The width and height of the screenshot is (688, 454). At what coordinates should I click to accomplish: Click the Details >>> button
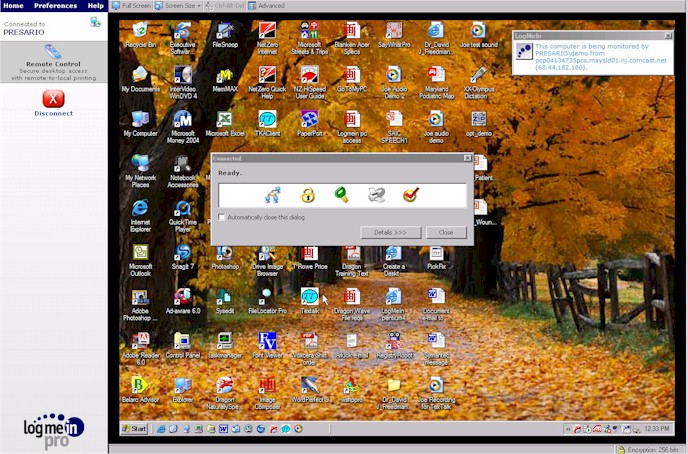[391, 232]
